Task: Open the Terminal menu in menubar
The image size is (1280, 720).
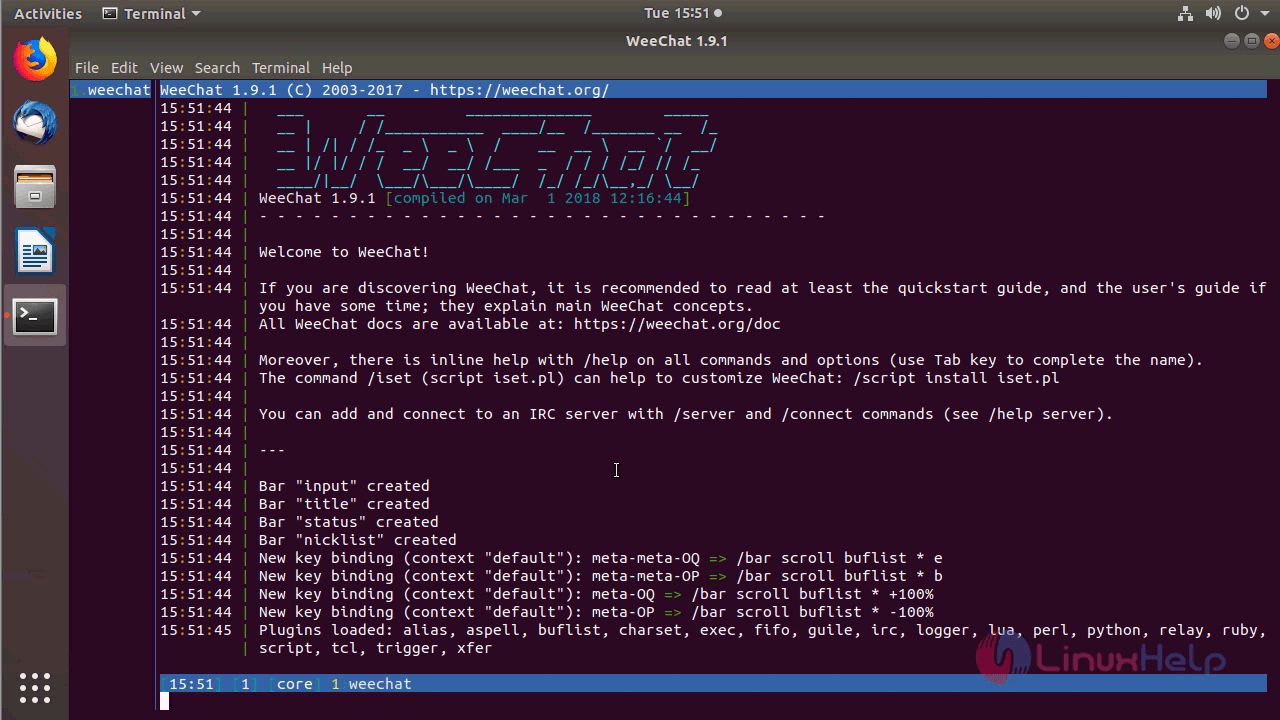Action: coord(281,68)
